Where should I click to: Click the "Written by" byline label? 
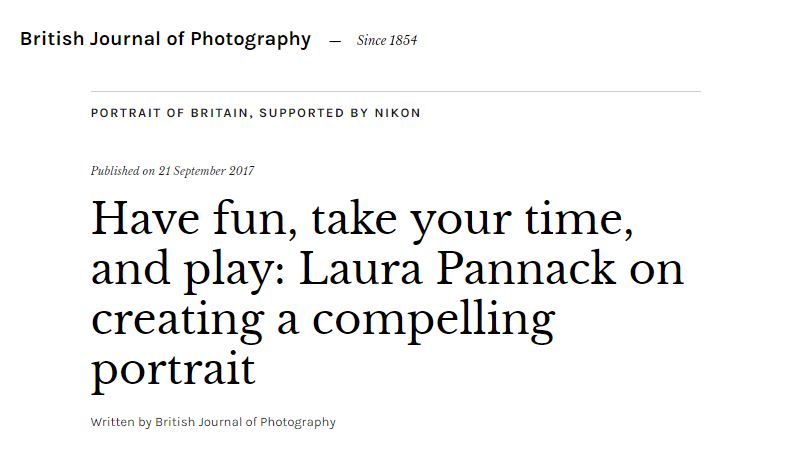click(120, 422)
